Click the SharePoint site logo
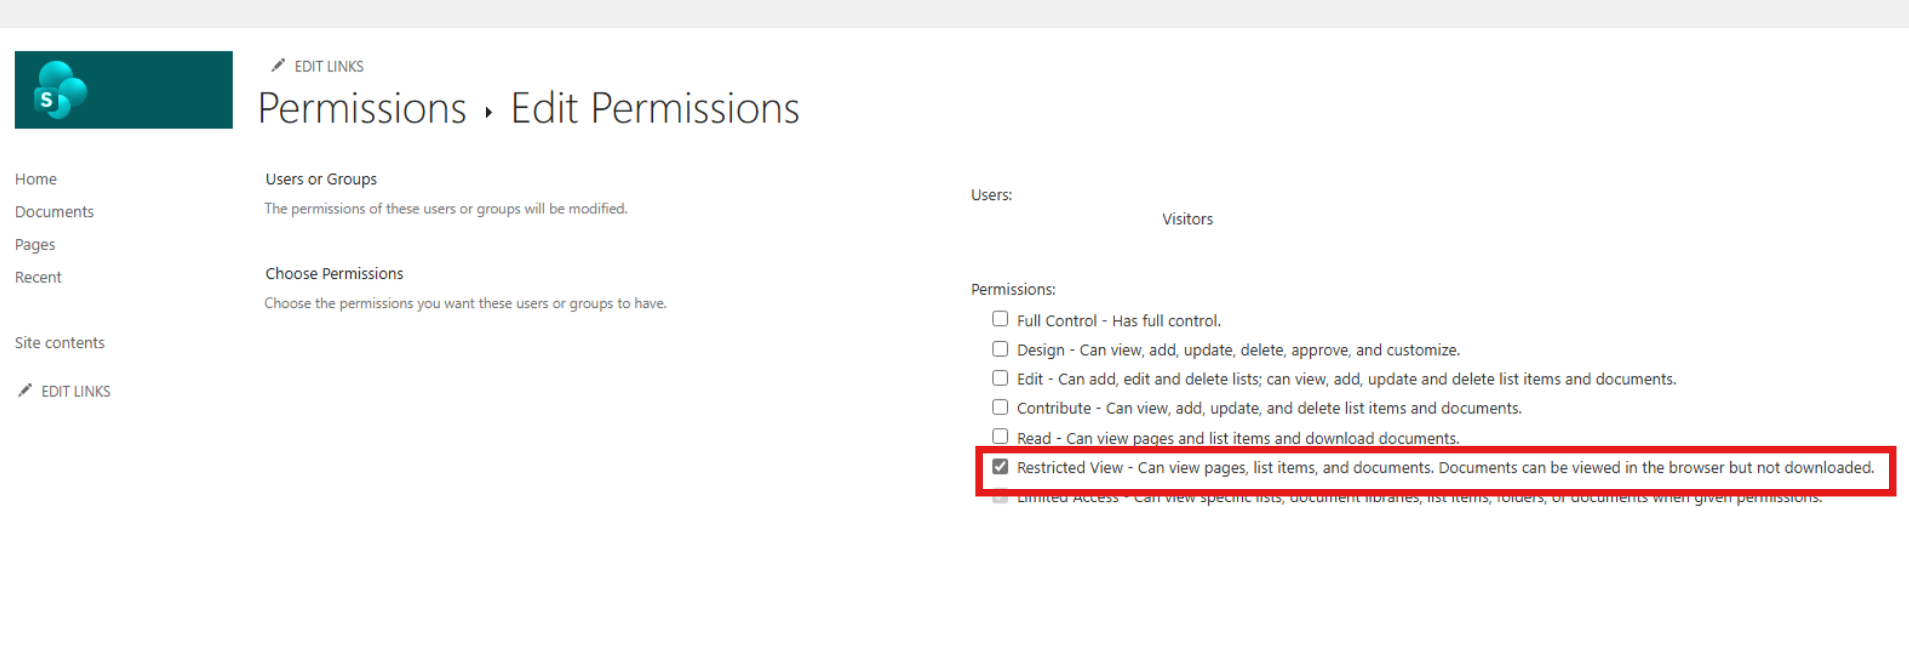The image size is (1909, 664). (123, 90)
